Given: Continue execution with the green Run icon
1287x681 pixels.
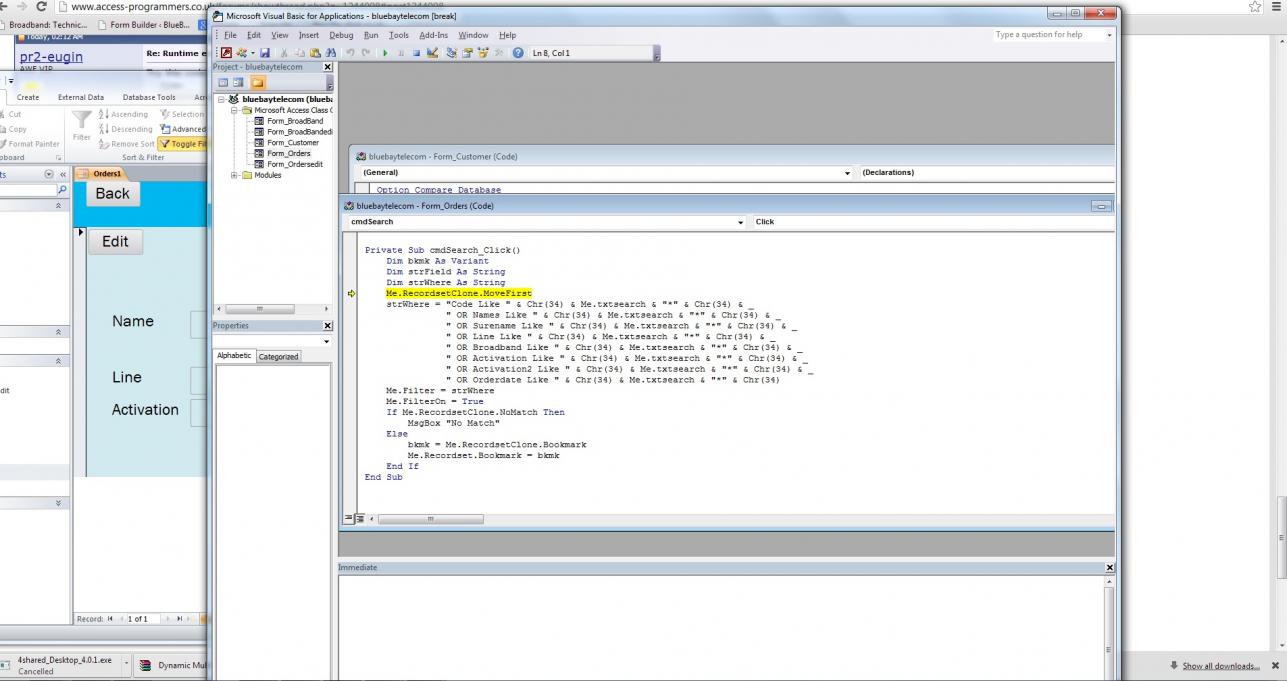Looking at the screenshot, I should pos(385,53).
